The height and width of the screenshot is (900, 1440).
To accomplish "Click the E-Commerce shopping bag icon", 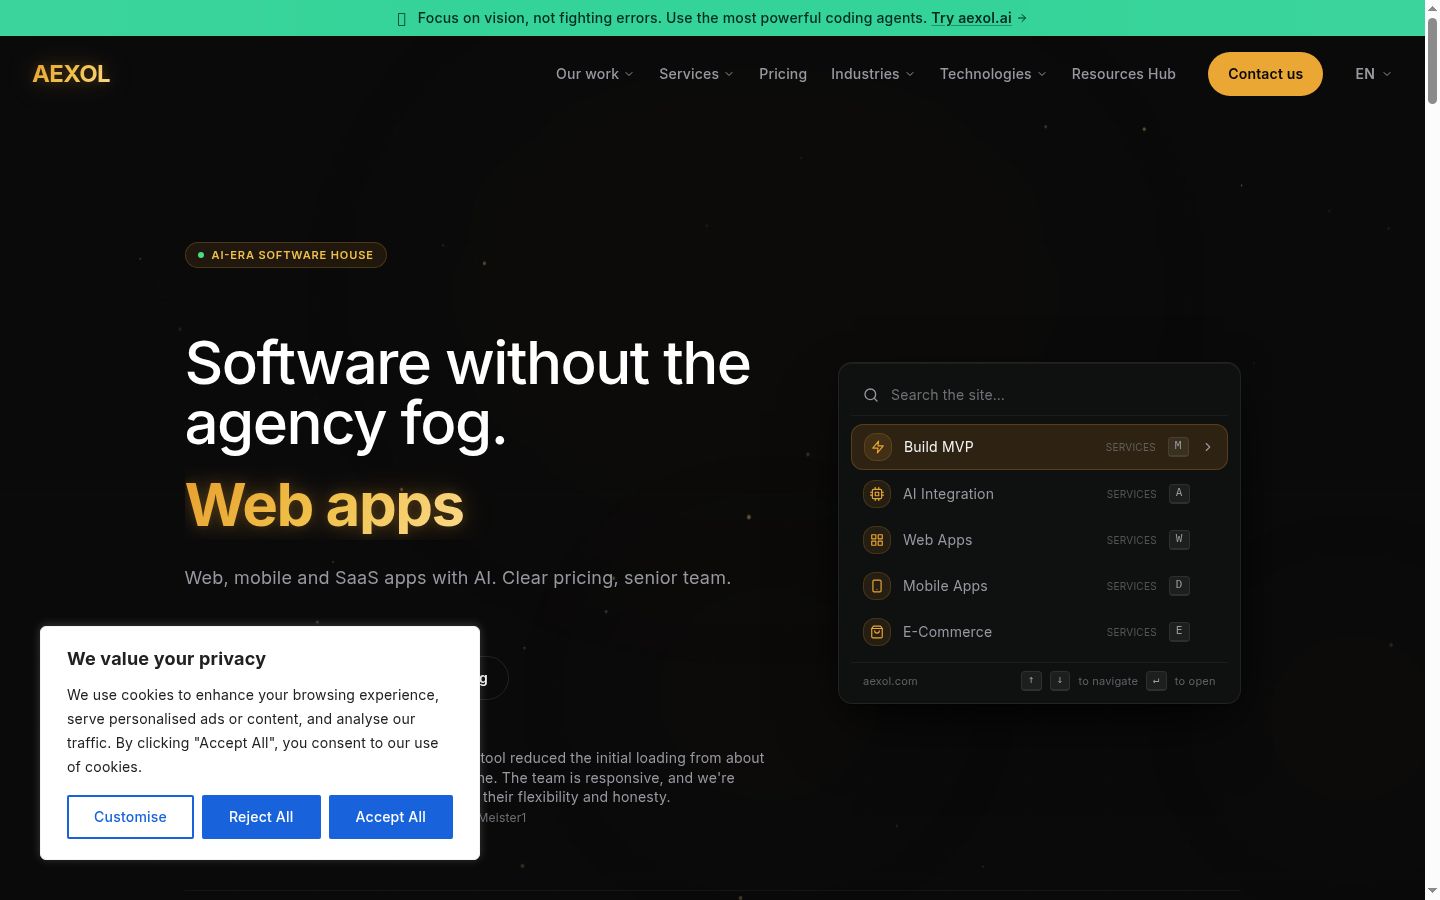I will [877, 632].
